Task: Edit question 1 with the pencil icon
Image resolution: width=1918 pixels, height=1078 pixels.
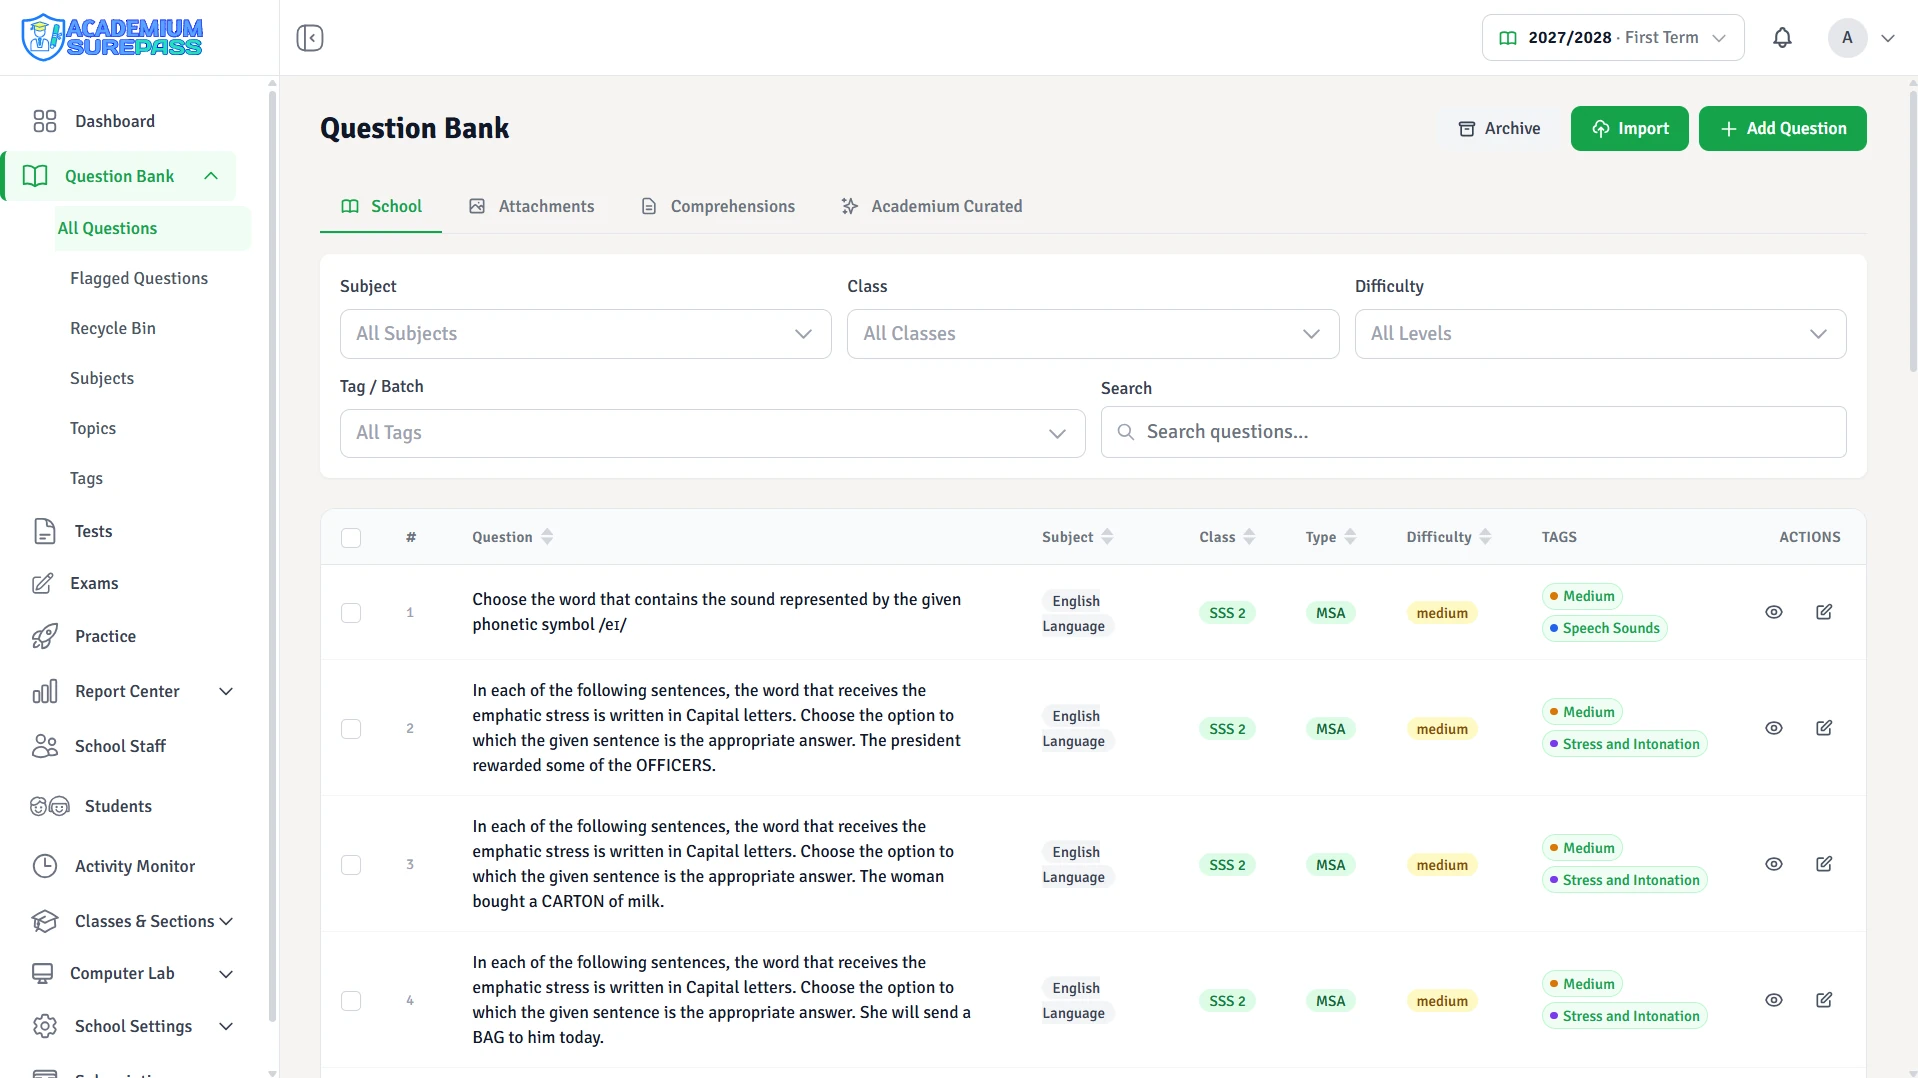Action: click(x=1824, y=612)
